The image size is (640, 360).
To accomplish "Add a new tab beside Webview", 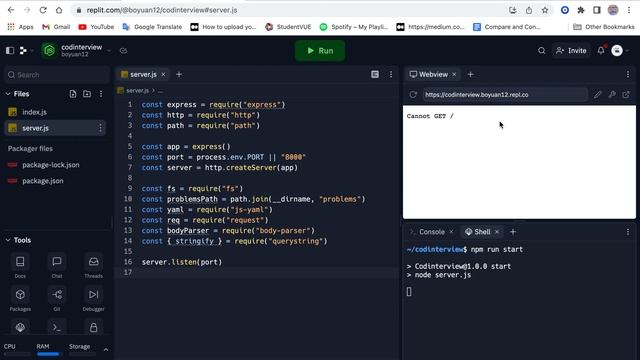I will pos(470,74).
